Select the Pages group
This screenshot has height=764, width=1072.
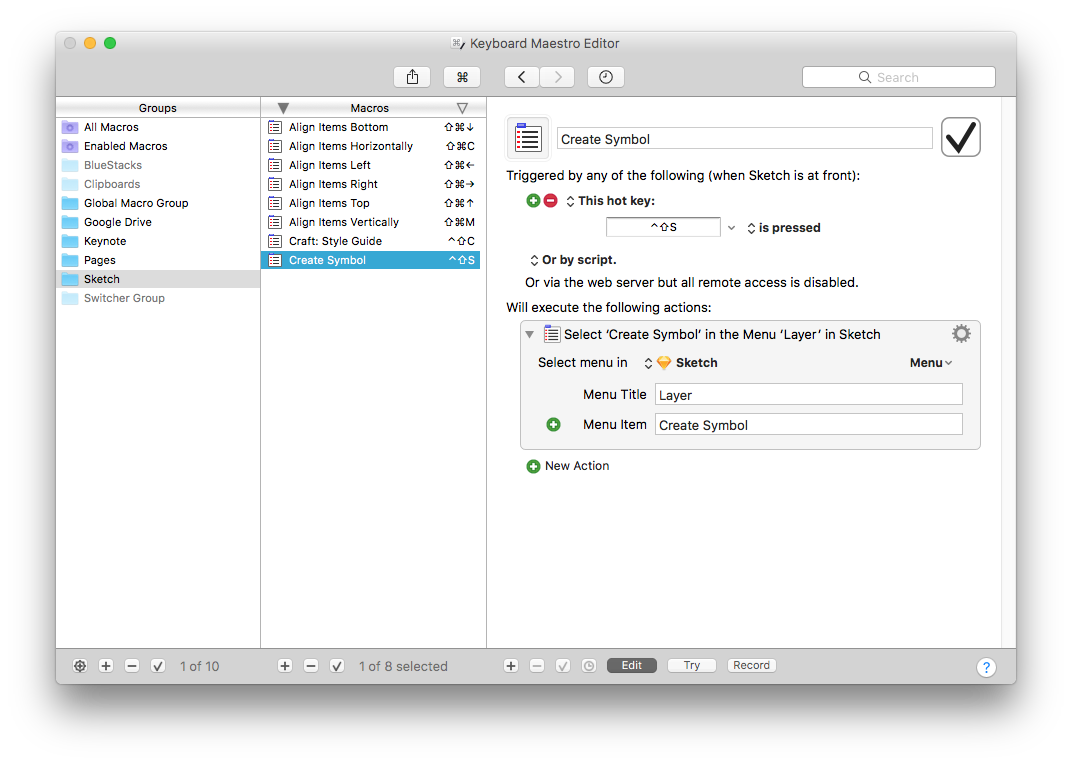point(158,261)
